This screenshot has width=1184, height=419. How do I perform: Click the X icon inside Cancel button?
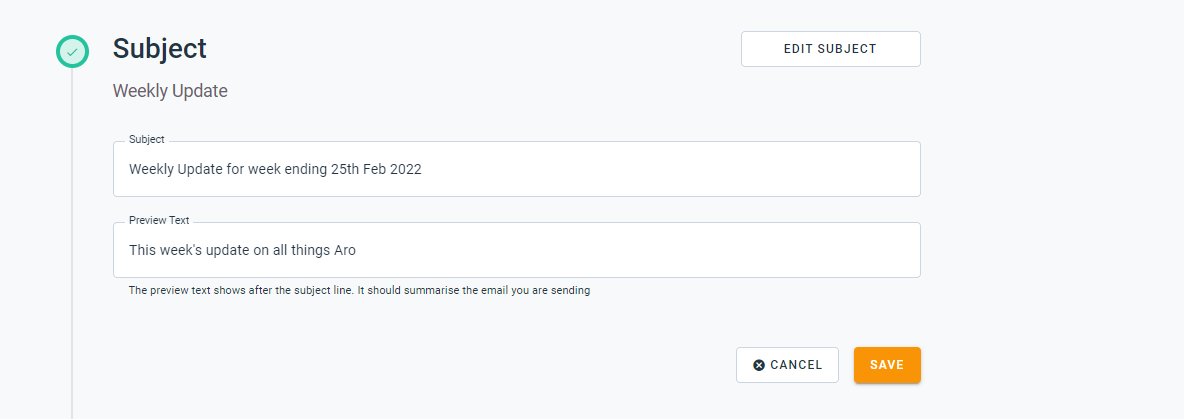pyautogui.click(x=759, y=365)
